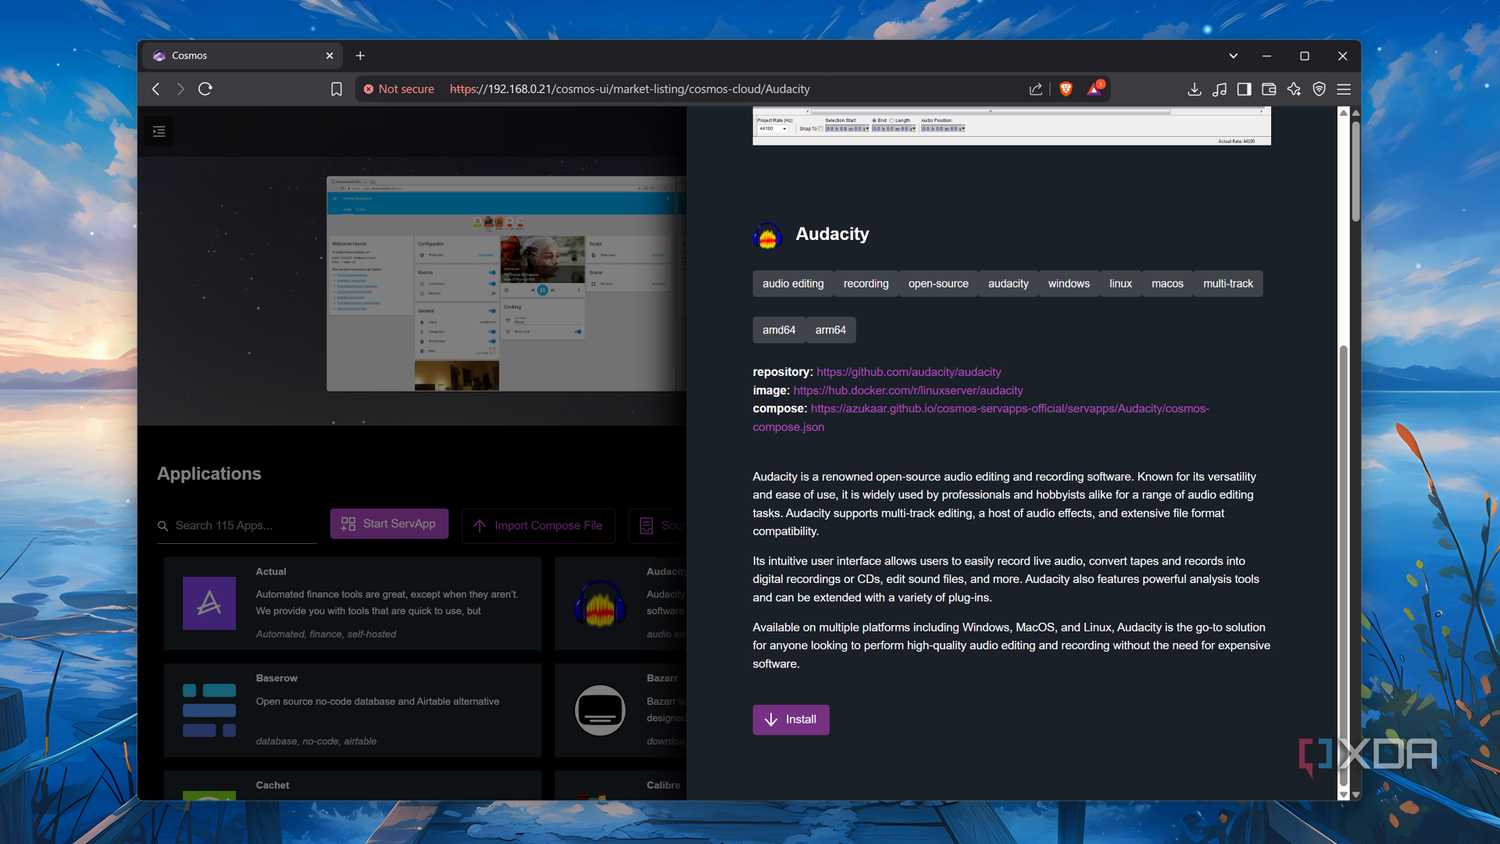Click the Audacity headphones icon in app list
The image size is (1500, 844).
tap(600, 603)
